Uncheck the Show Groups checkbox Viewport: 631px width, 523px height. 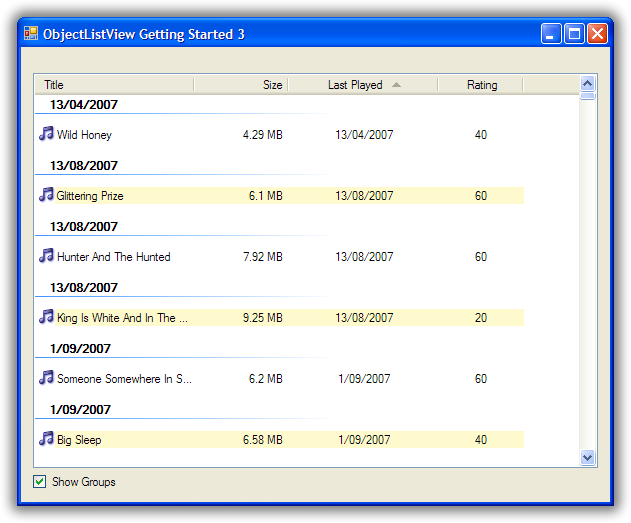[40, 482]
